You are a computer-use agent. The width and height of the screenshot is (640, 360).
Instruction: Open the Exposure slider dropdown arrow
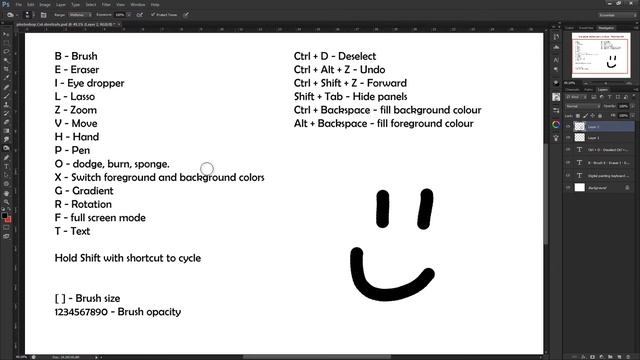(129, 15)
